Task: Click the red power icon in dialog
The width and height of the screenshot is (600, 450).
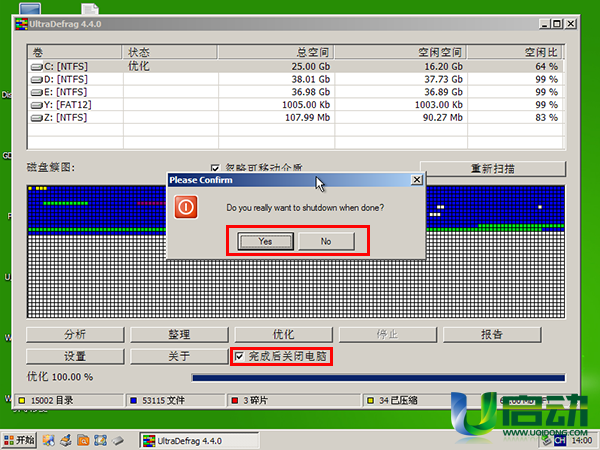Action: point(186,207)
